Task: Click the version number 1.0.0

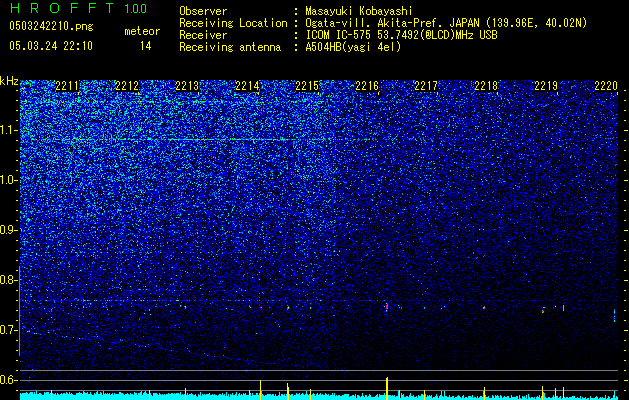Action: pyautogui.click(x=135, y=8)
